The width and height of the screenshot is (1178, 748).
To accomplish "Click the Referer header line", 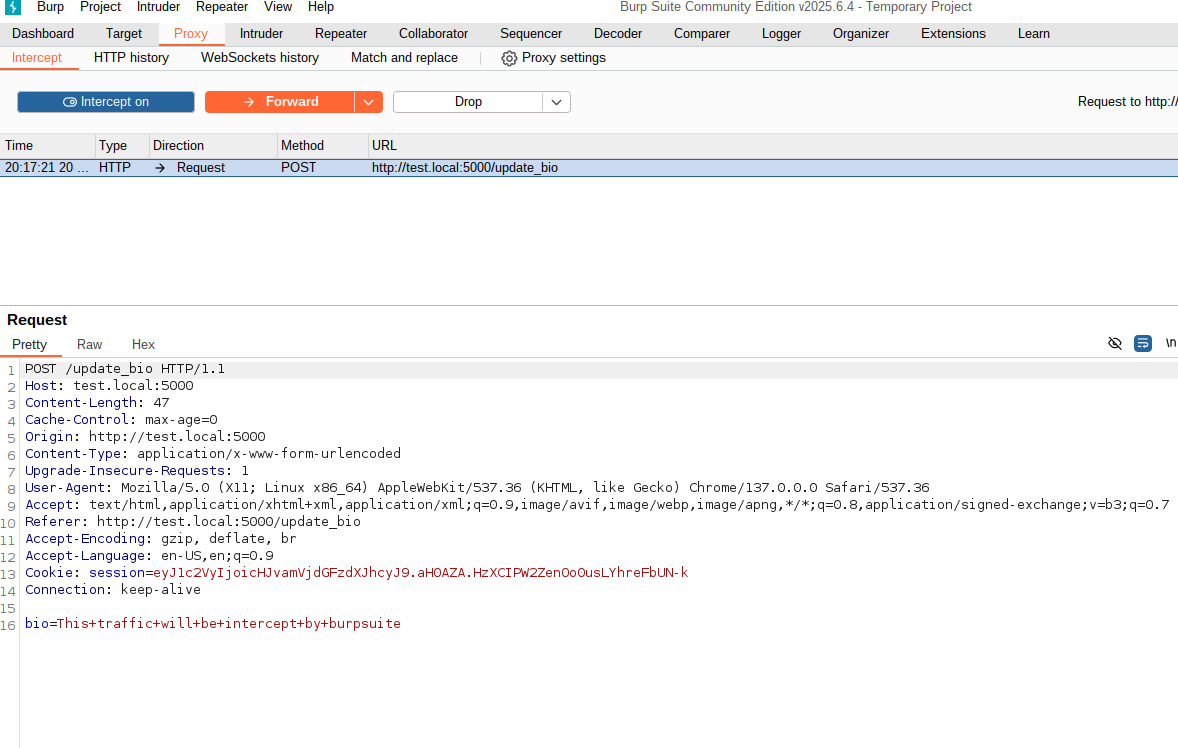I will (192, 522).
